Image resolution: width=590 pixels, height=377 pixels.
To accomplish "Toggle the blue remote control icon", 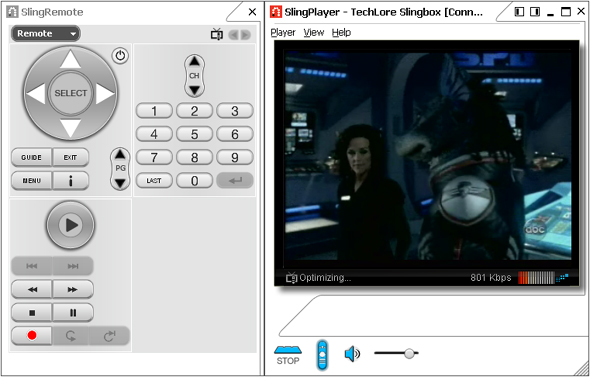I will pyautogui.click(x=322, y=355).
